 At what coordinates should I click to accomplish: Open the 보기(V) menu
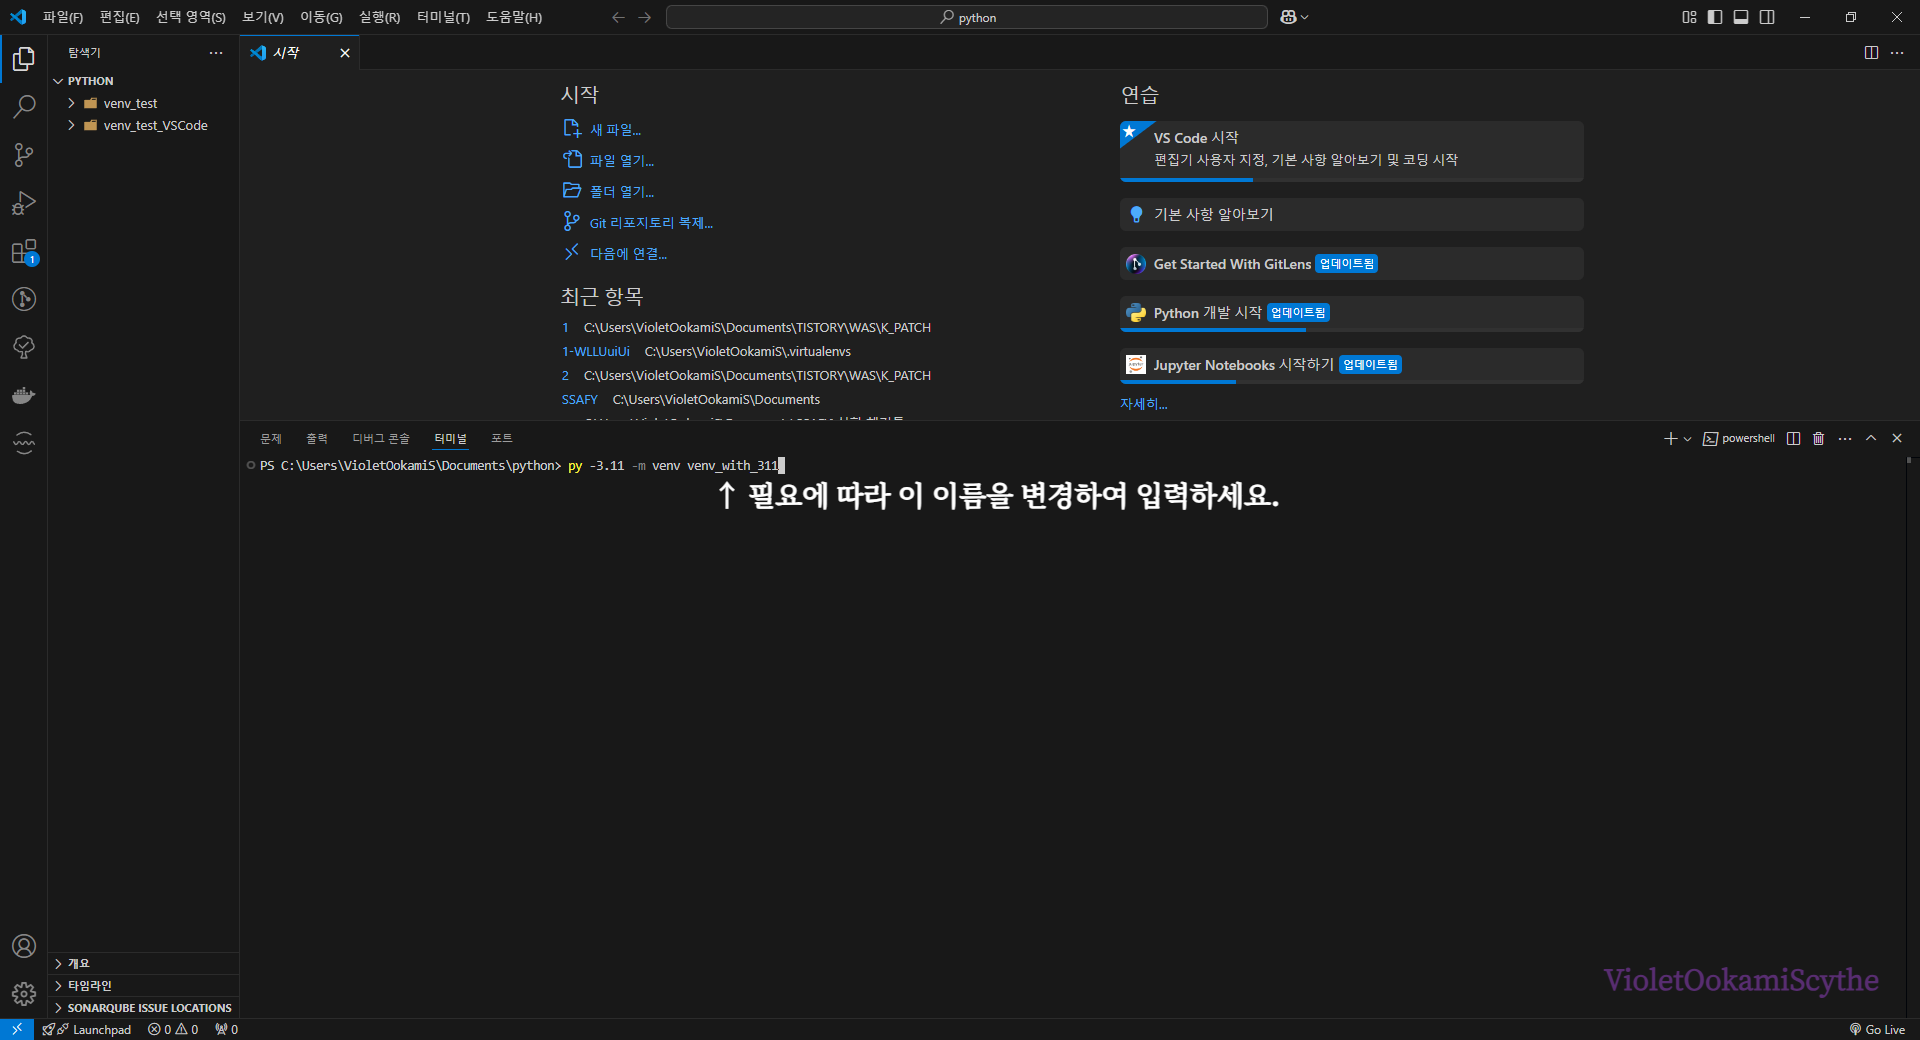coord(263,17)
